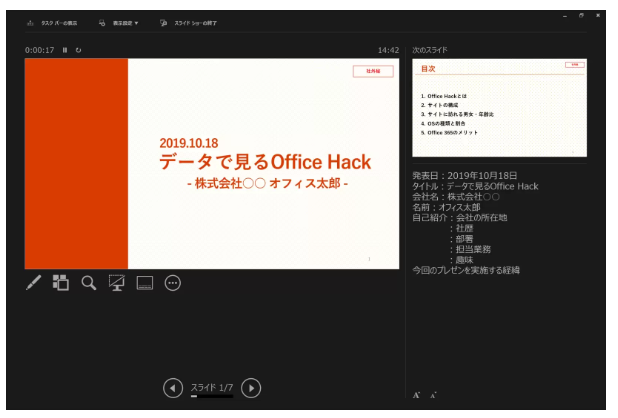Click the current slide preview
Image resolution: width=618 pixels, height=418 pixels.
[212, 163]
